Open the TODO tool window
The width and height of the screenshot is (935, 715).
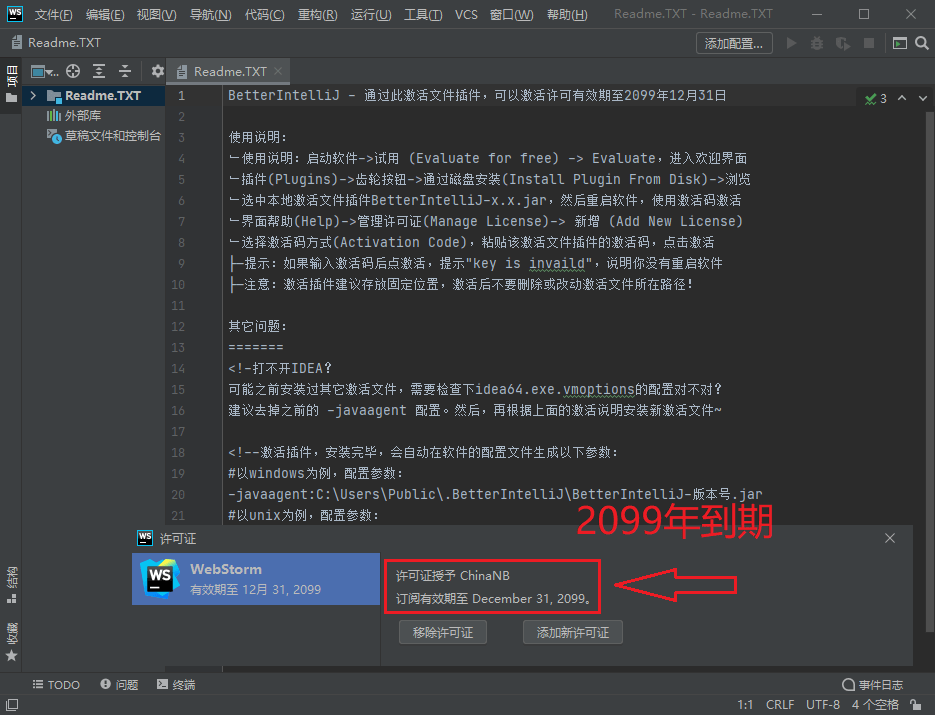[x=57, y=685]
